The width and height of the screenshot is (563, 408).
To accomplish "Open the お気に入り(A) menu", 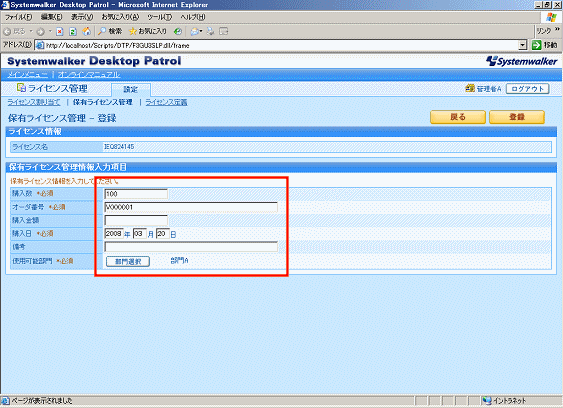I will pyautogui.click(x=120, y=17).
